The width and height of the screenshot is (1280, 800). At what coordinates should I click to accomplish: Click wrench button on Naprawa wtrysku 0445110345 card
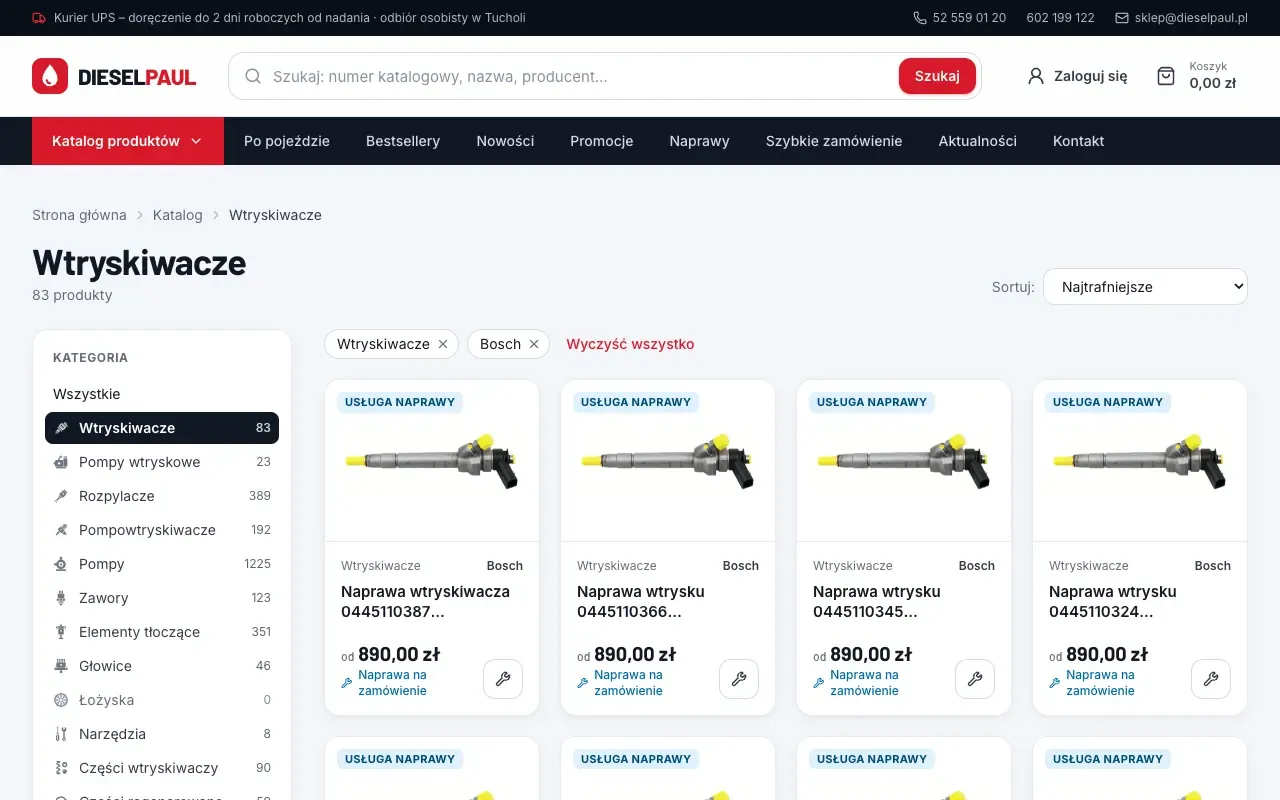click(x=975, y=679)
